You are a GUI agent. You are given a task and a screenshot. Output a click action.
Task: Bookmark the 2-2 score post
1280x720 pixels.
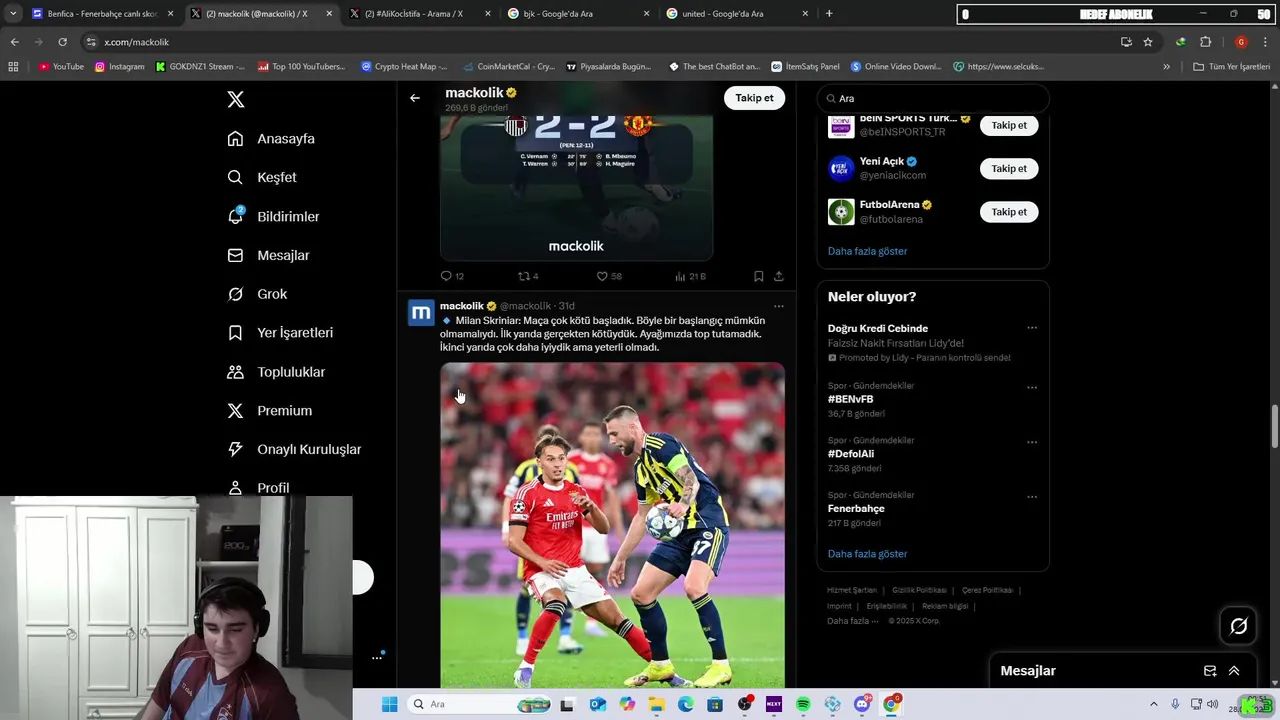pyautogui.click(x=758, y=276)
